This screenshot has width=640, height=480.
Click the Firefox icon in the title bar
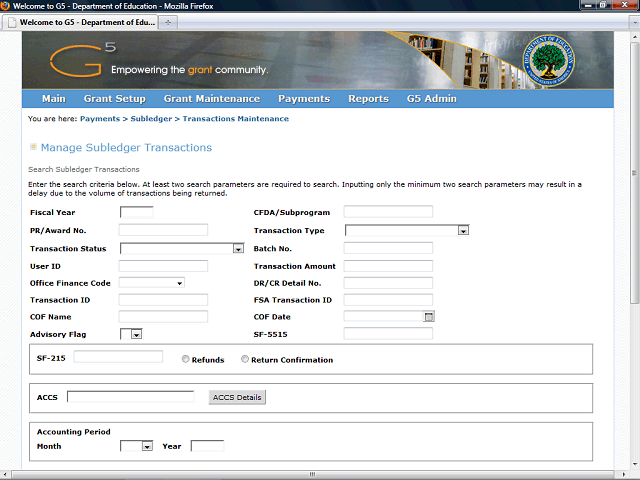pos(7,6)
